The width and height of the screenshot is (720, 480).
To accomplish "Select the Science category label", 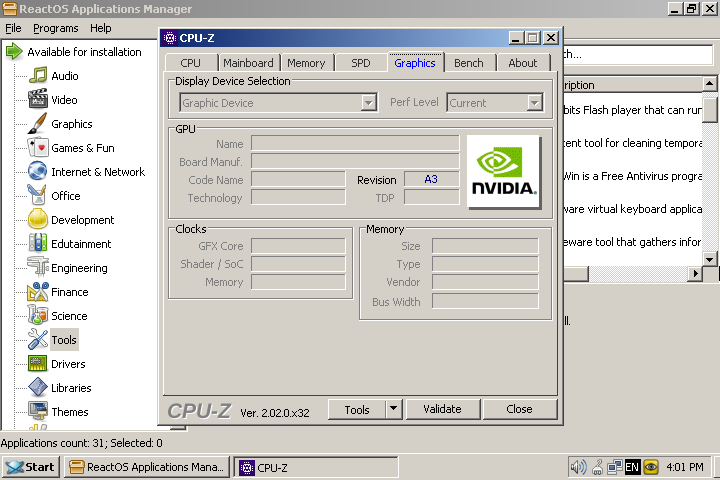I will [x=69, y=316].
